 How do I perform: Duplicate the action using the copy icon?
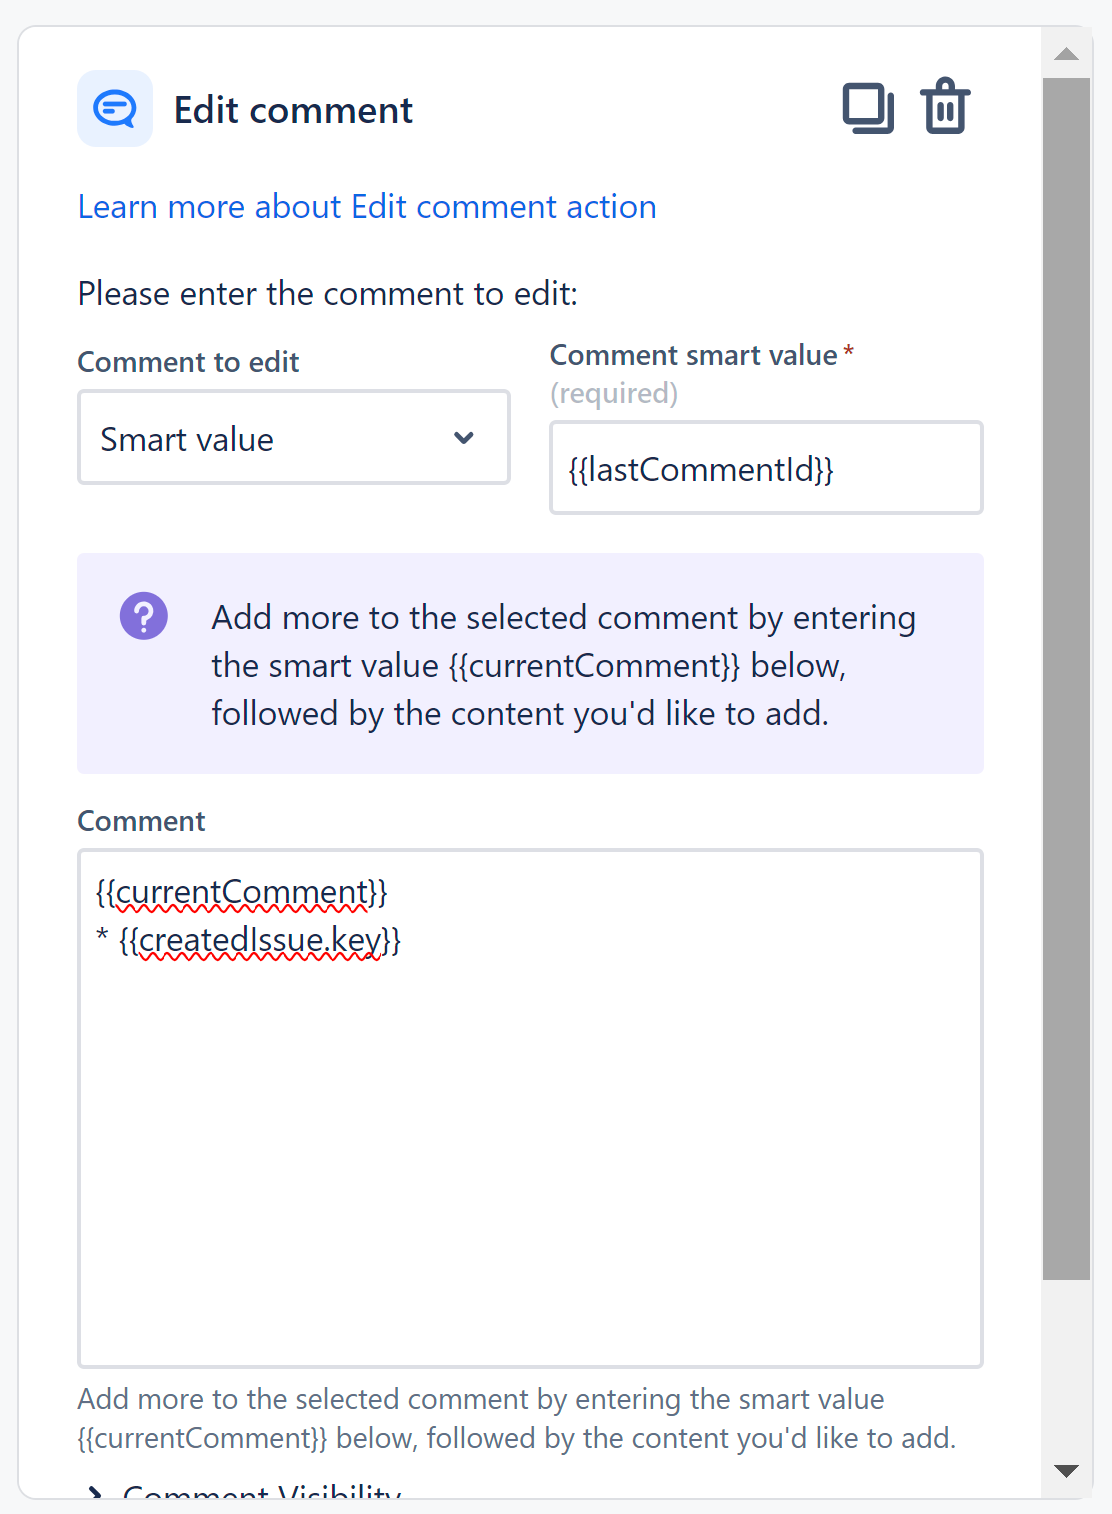867,105
